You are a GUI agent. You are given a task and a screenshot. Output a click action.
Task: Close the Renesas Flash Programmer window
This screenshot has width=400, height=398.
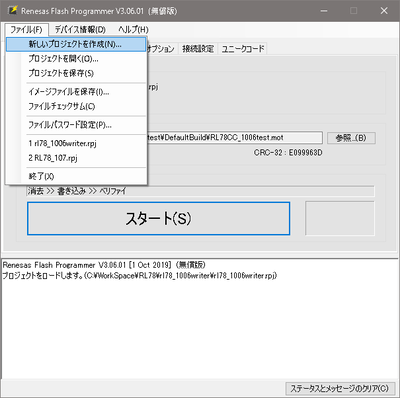384,11
